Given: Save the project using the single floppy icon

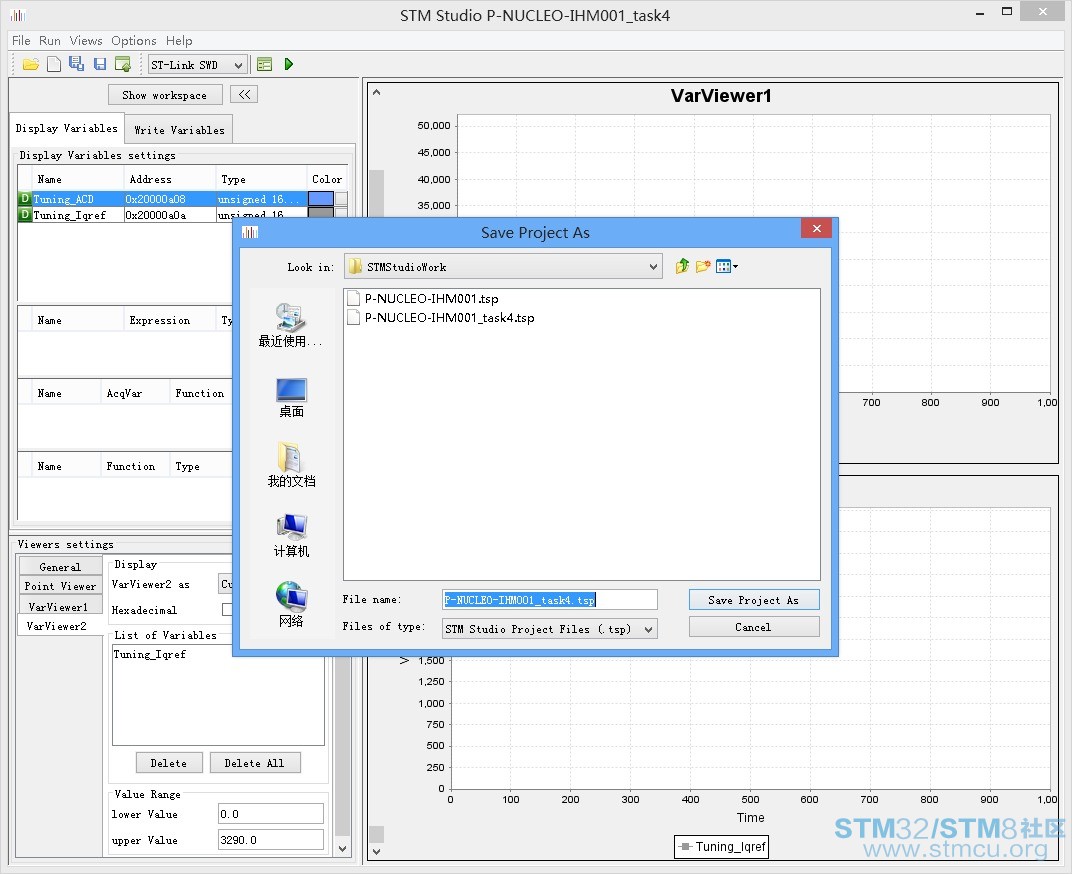Looking at the screenshot, I should 100,64.
